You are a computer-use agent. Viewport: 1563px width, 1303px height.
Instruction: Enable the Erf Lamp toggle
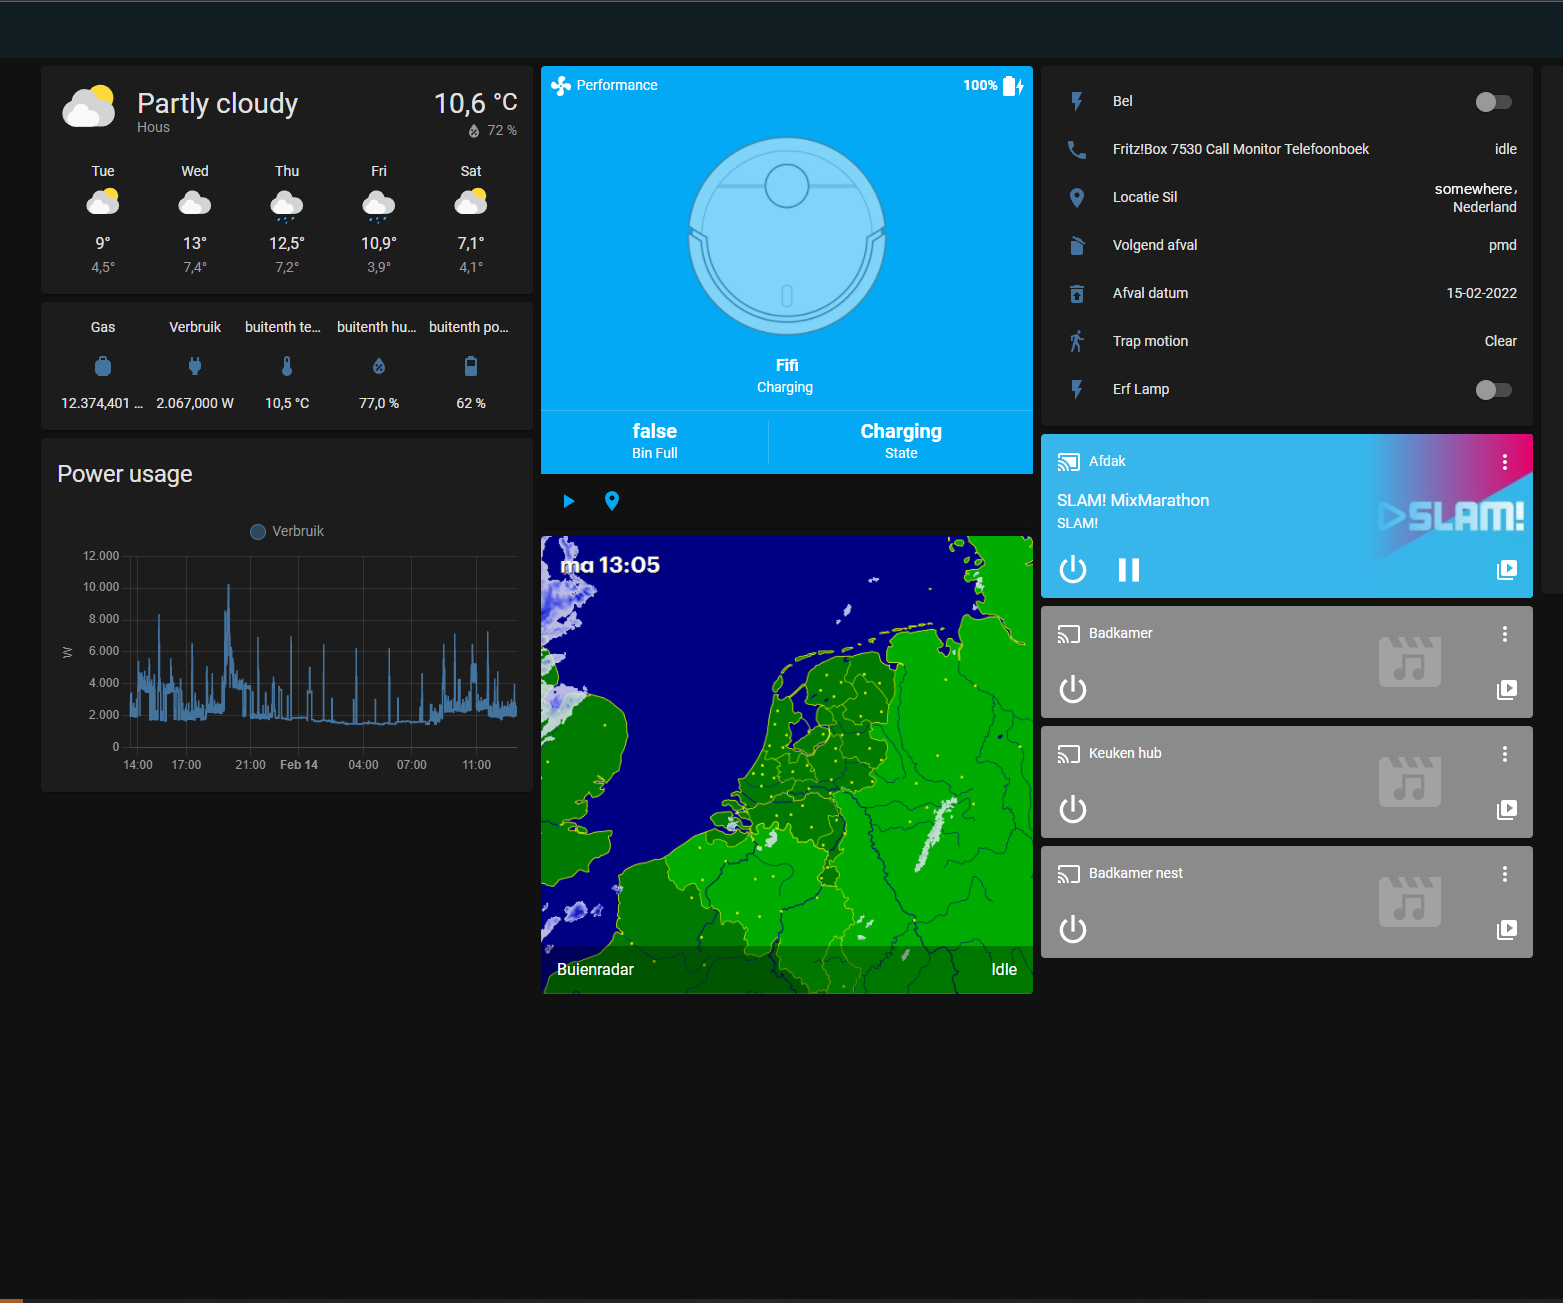click(x=1493, y=390)
